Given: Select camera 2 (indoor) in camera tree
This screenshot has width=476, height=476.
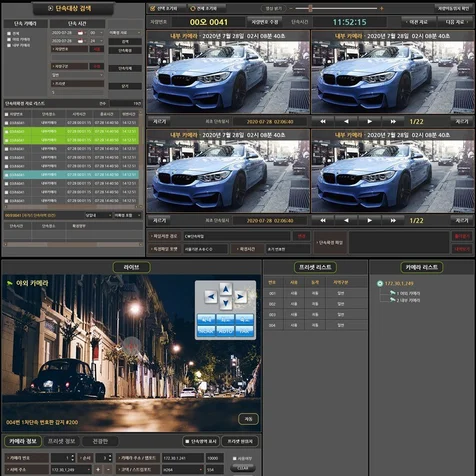Looking at the screenshot, I should (x=405, y=300).
